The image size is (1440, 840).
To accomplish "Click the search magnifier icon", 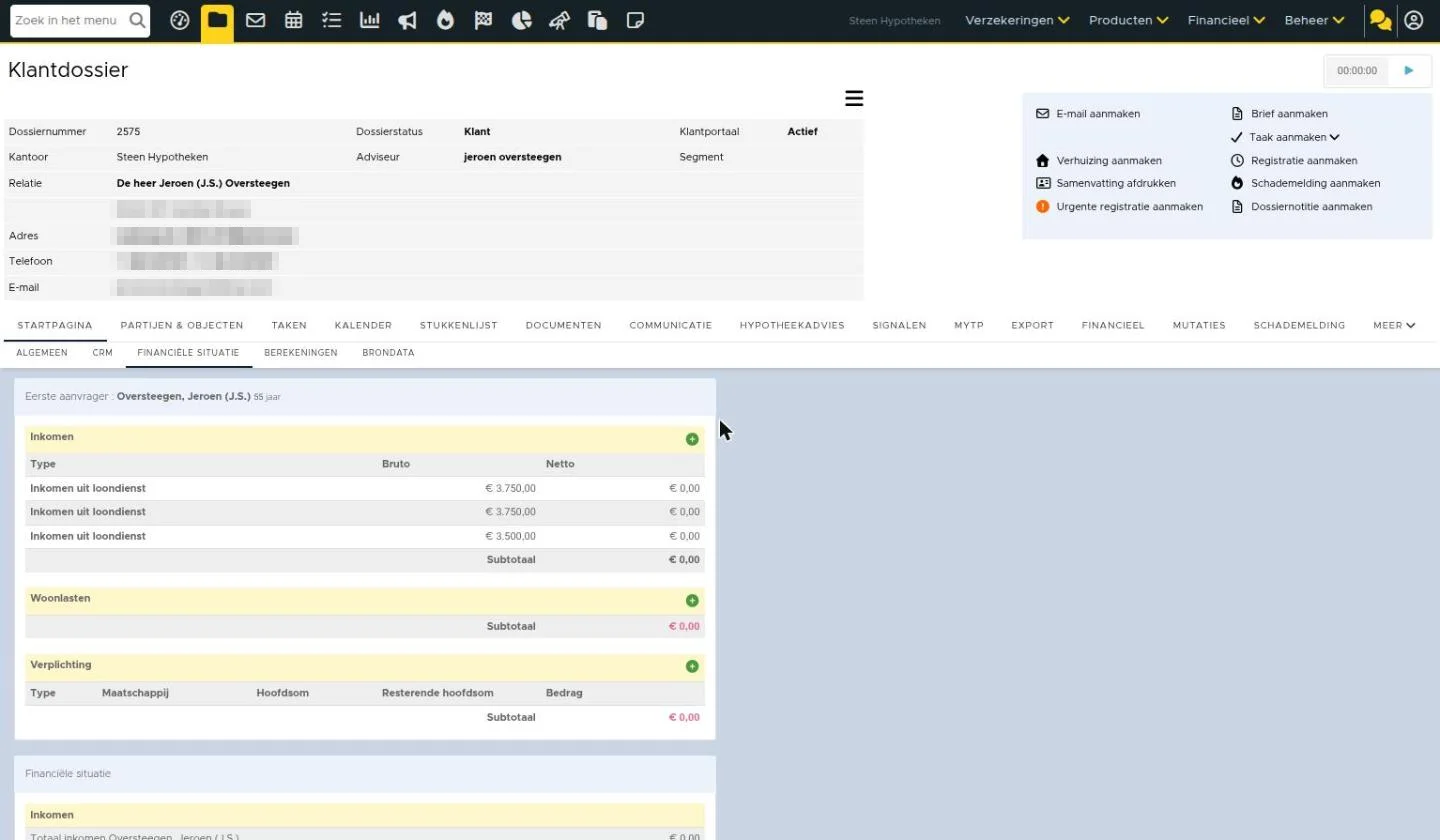I will 138,20.
